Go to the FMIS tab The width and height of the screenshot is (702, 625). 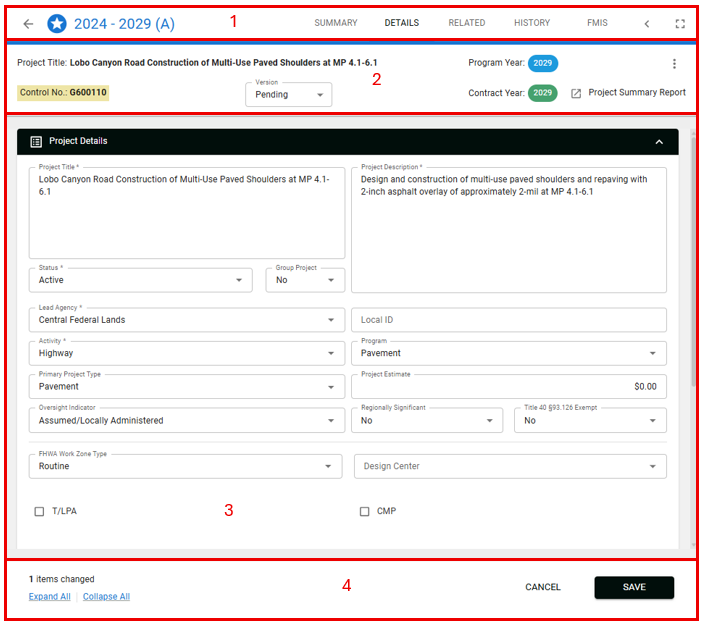point(597,23)
